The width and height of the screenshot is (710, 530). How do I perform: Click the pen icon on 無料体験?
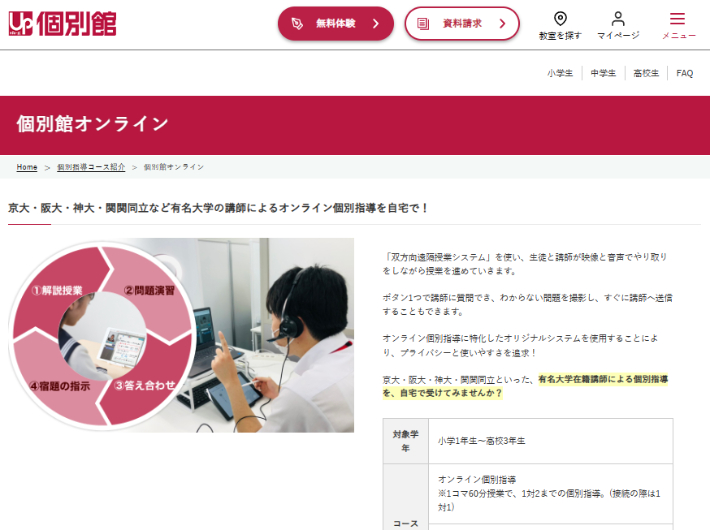[297, 23]
